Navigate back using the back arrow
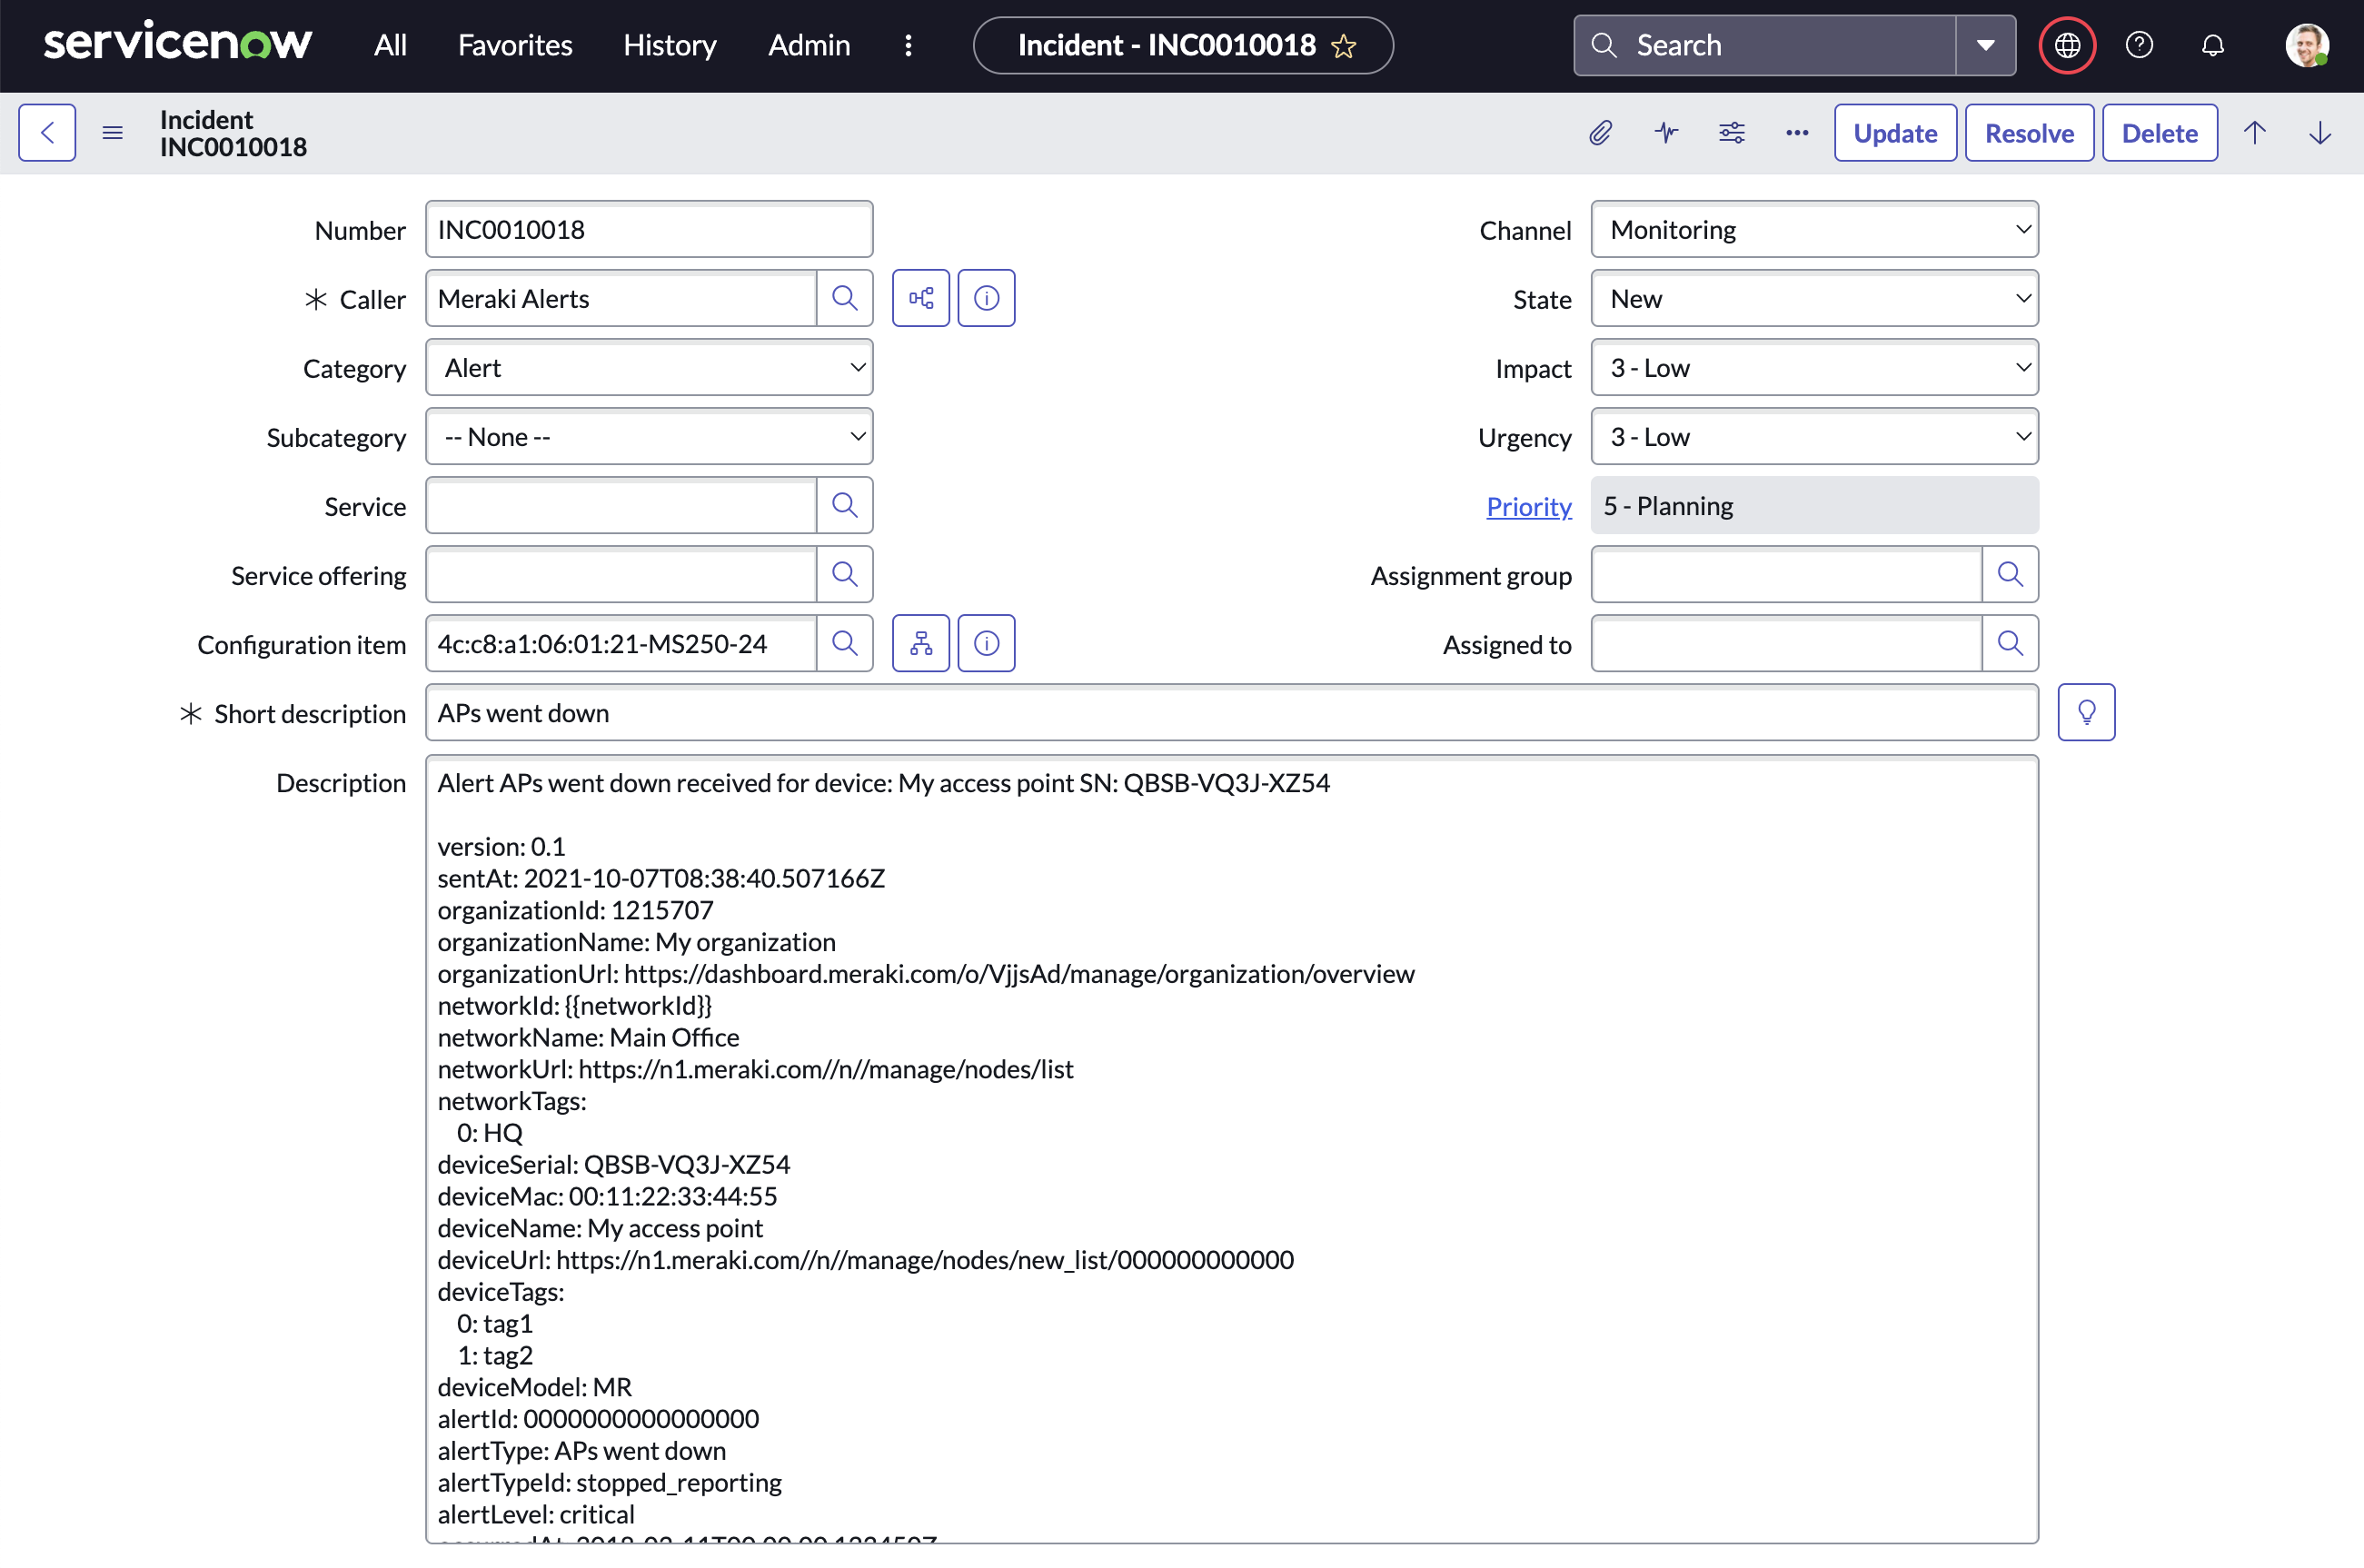The width and height of the screenshot is (2364, 1568). pyautogui.click(x=46, y=132)
